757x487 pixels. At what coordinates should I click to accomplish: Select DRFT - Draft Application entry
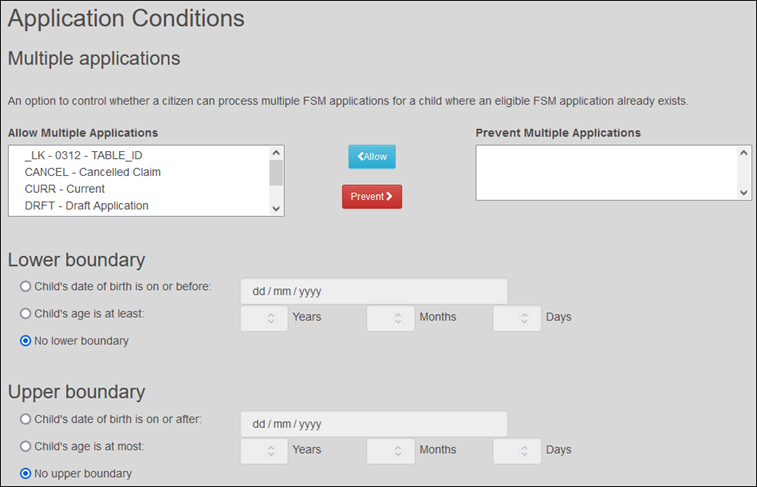tap(86, 206)
